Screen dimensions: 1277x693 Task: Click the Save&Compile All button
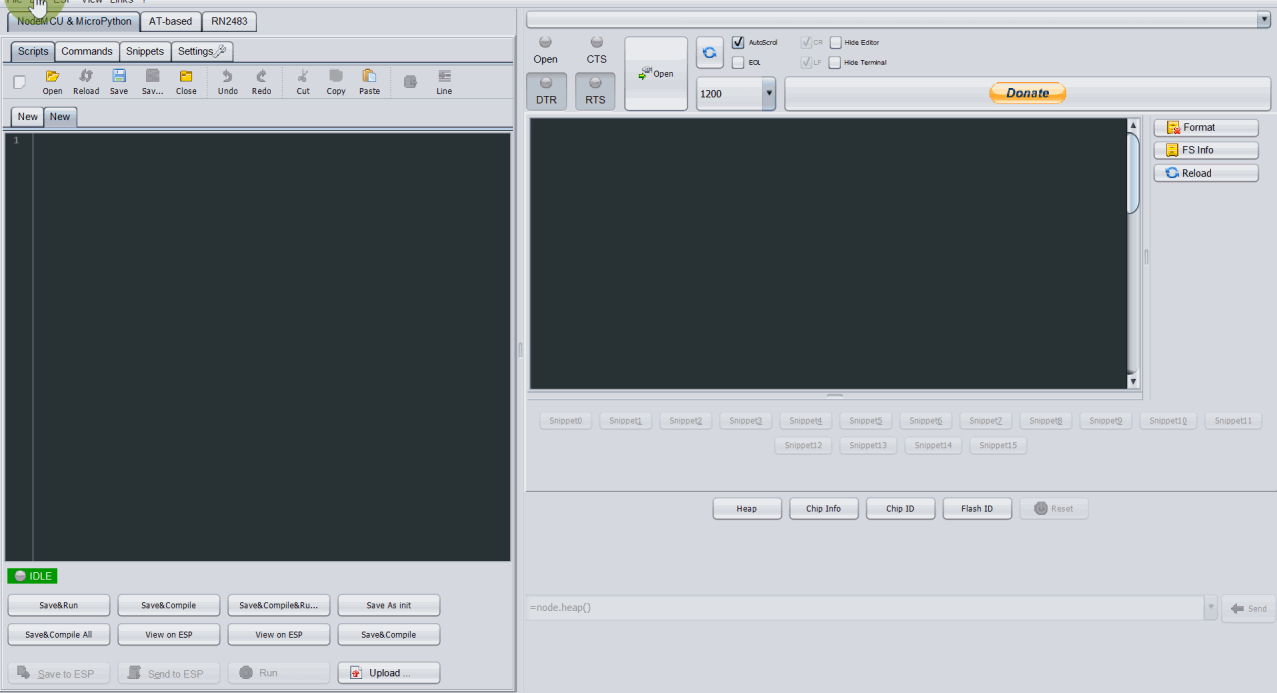pyautogui.click(x=59, y=635)
